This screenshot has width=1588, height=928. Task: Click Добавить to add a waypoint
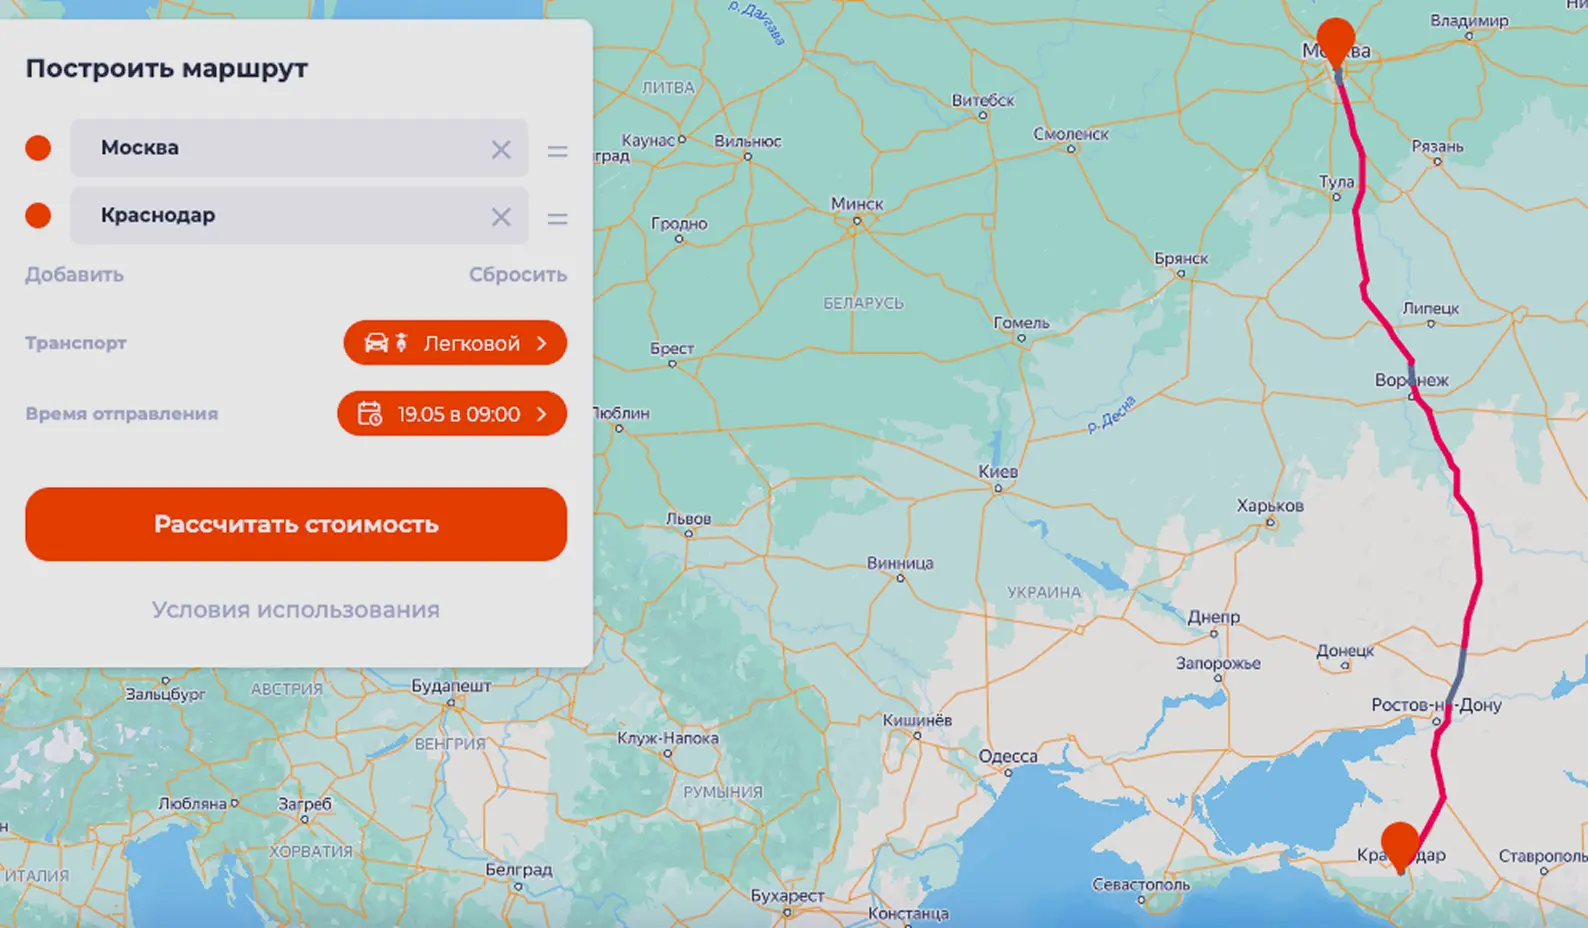(x=74, y=274)
